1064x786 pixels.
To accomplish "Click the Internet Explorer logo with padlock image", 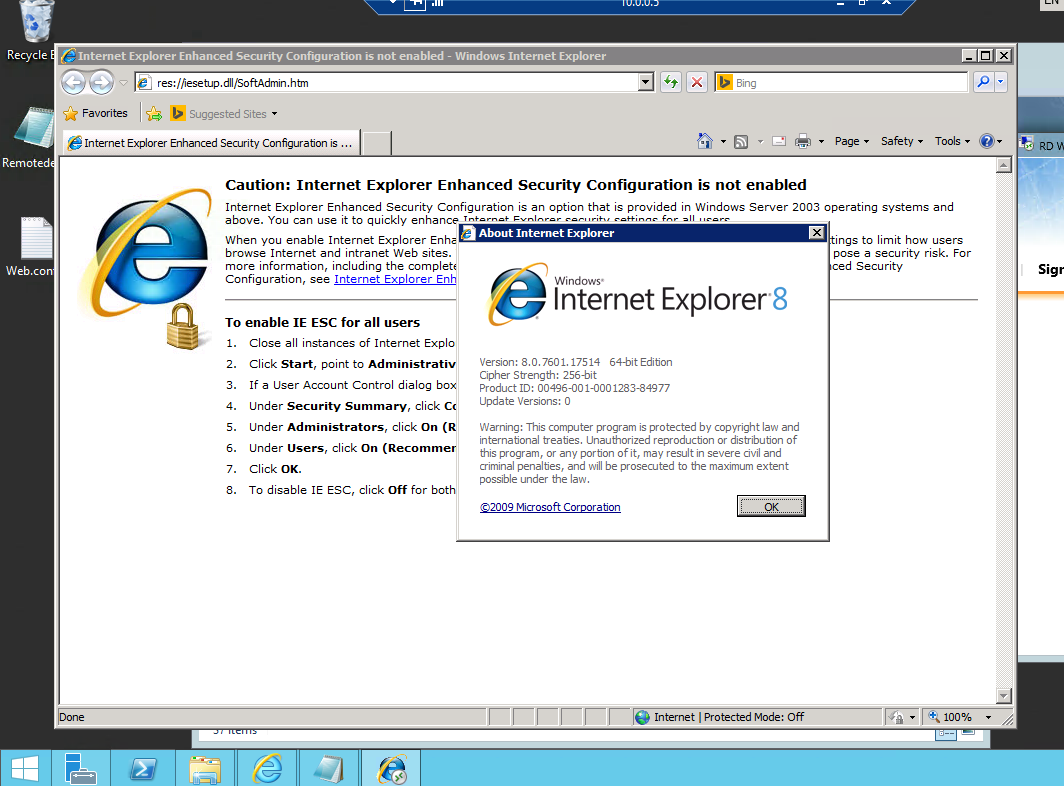I will 147,267.
